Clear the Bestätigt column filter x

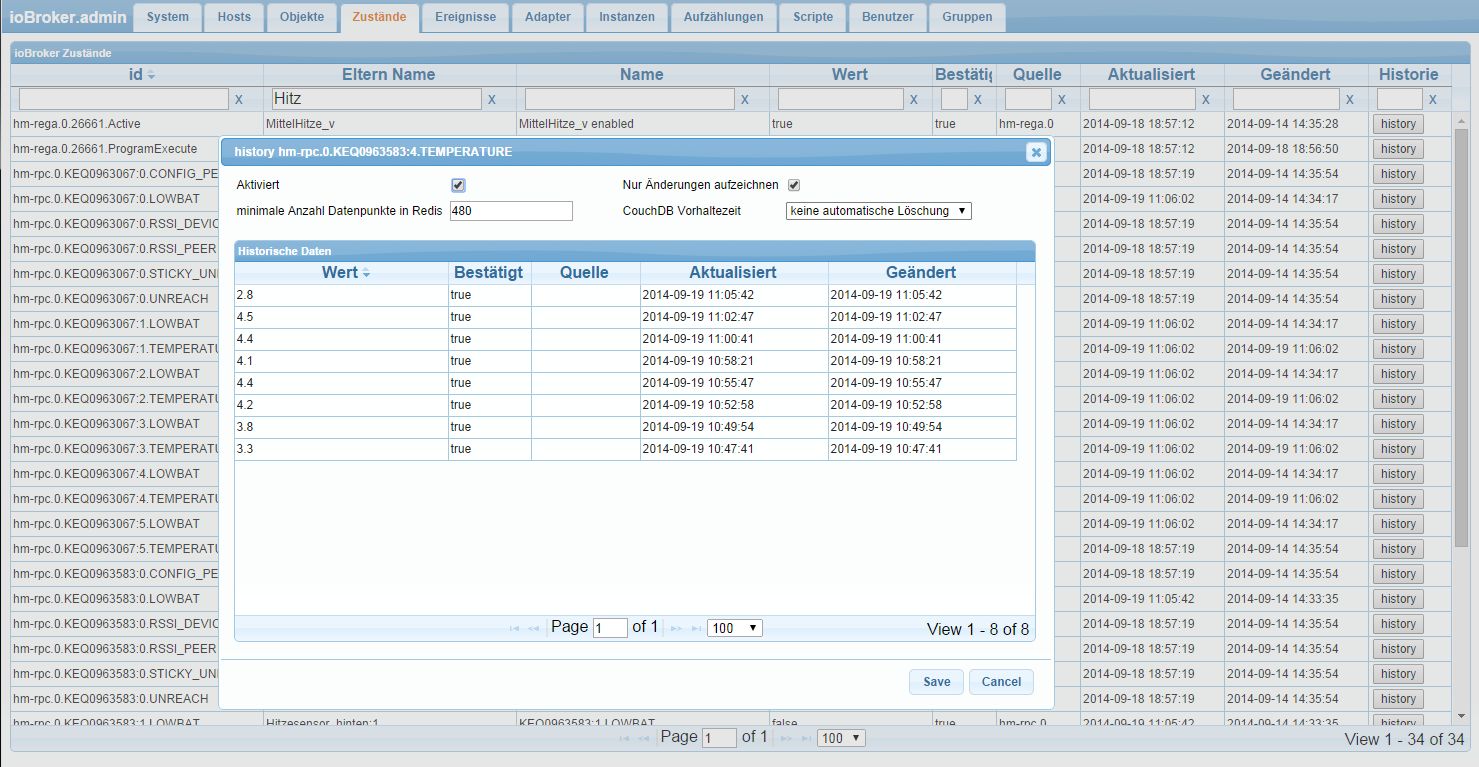(977, 99)
